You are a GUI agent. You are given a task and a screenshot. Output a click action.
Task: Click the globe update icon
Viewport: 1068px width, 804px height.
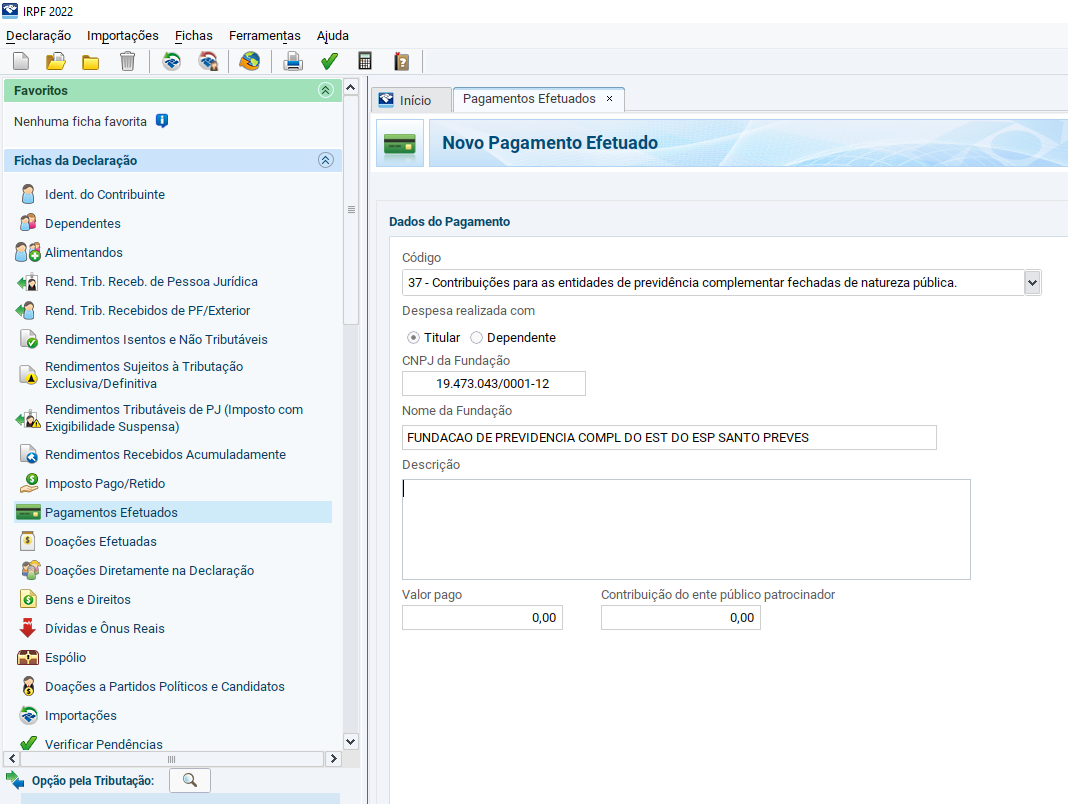[x=249, y=62]
